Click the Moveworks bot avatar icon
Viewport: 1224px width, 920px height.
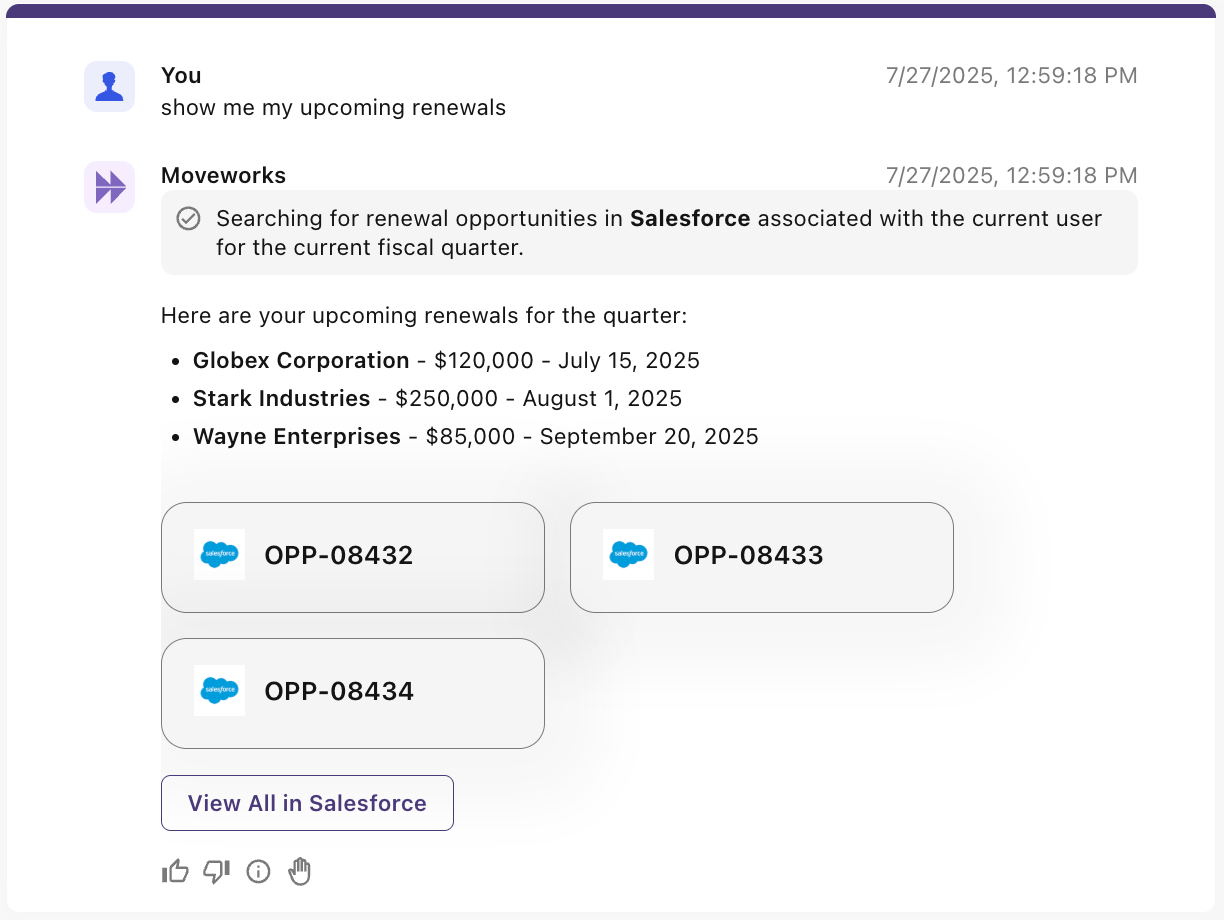pos(110,187)
